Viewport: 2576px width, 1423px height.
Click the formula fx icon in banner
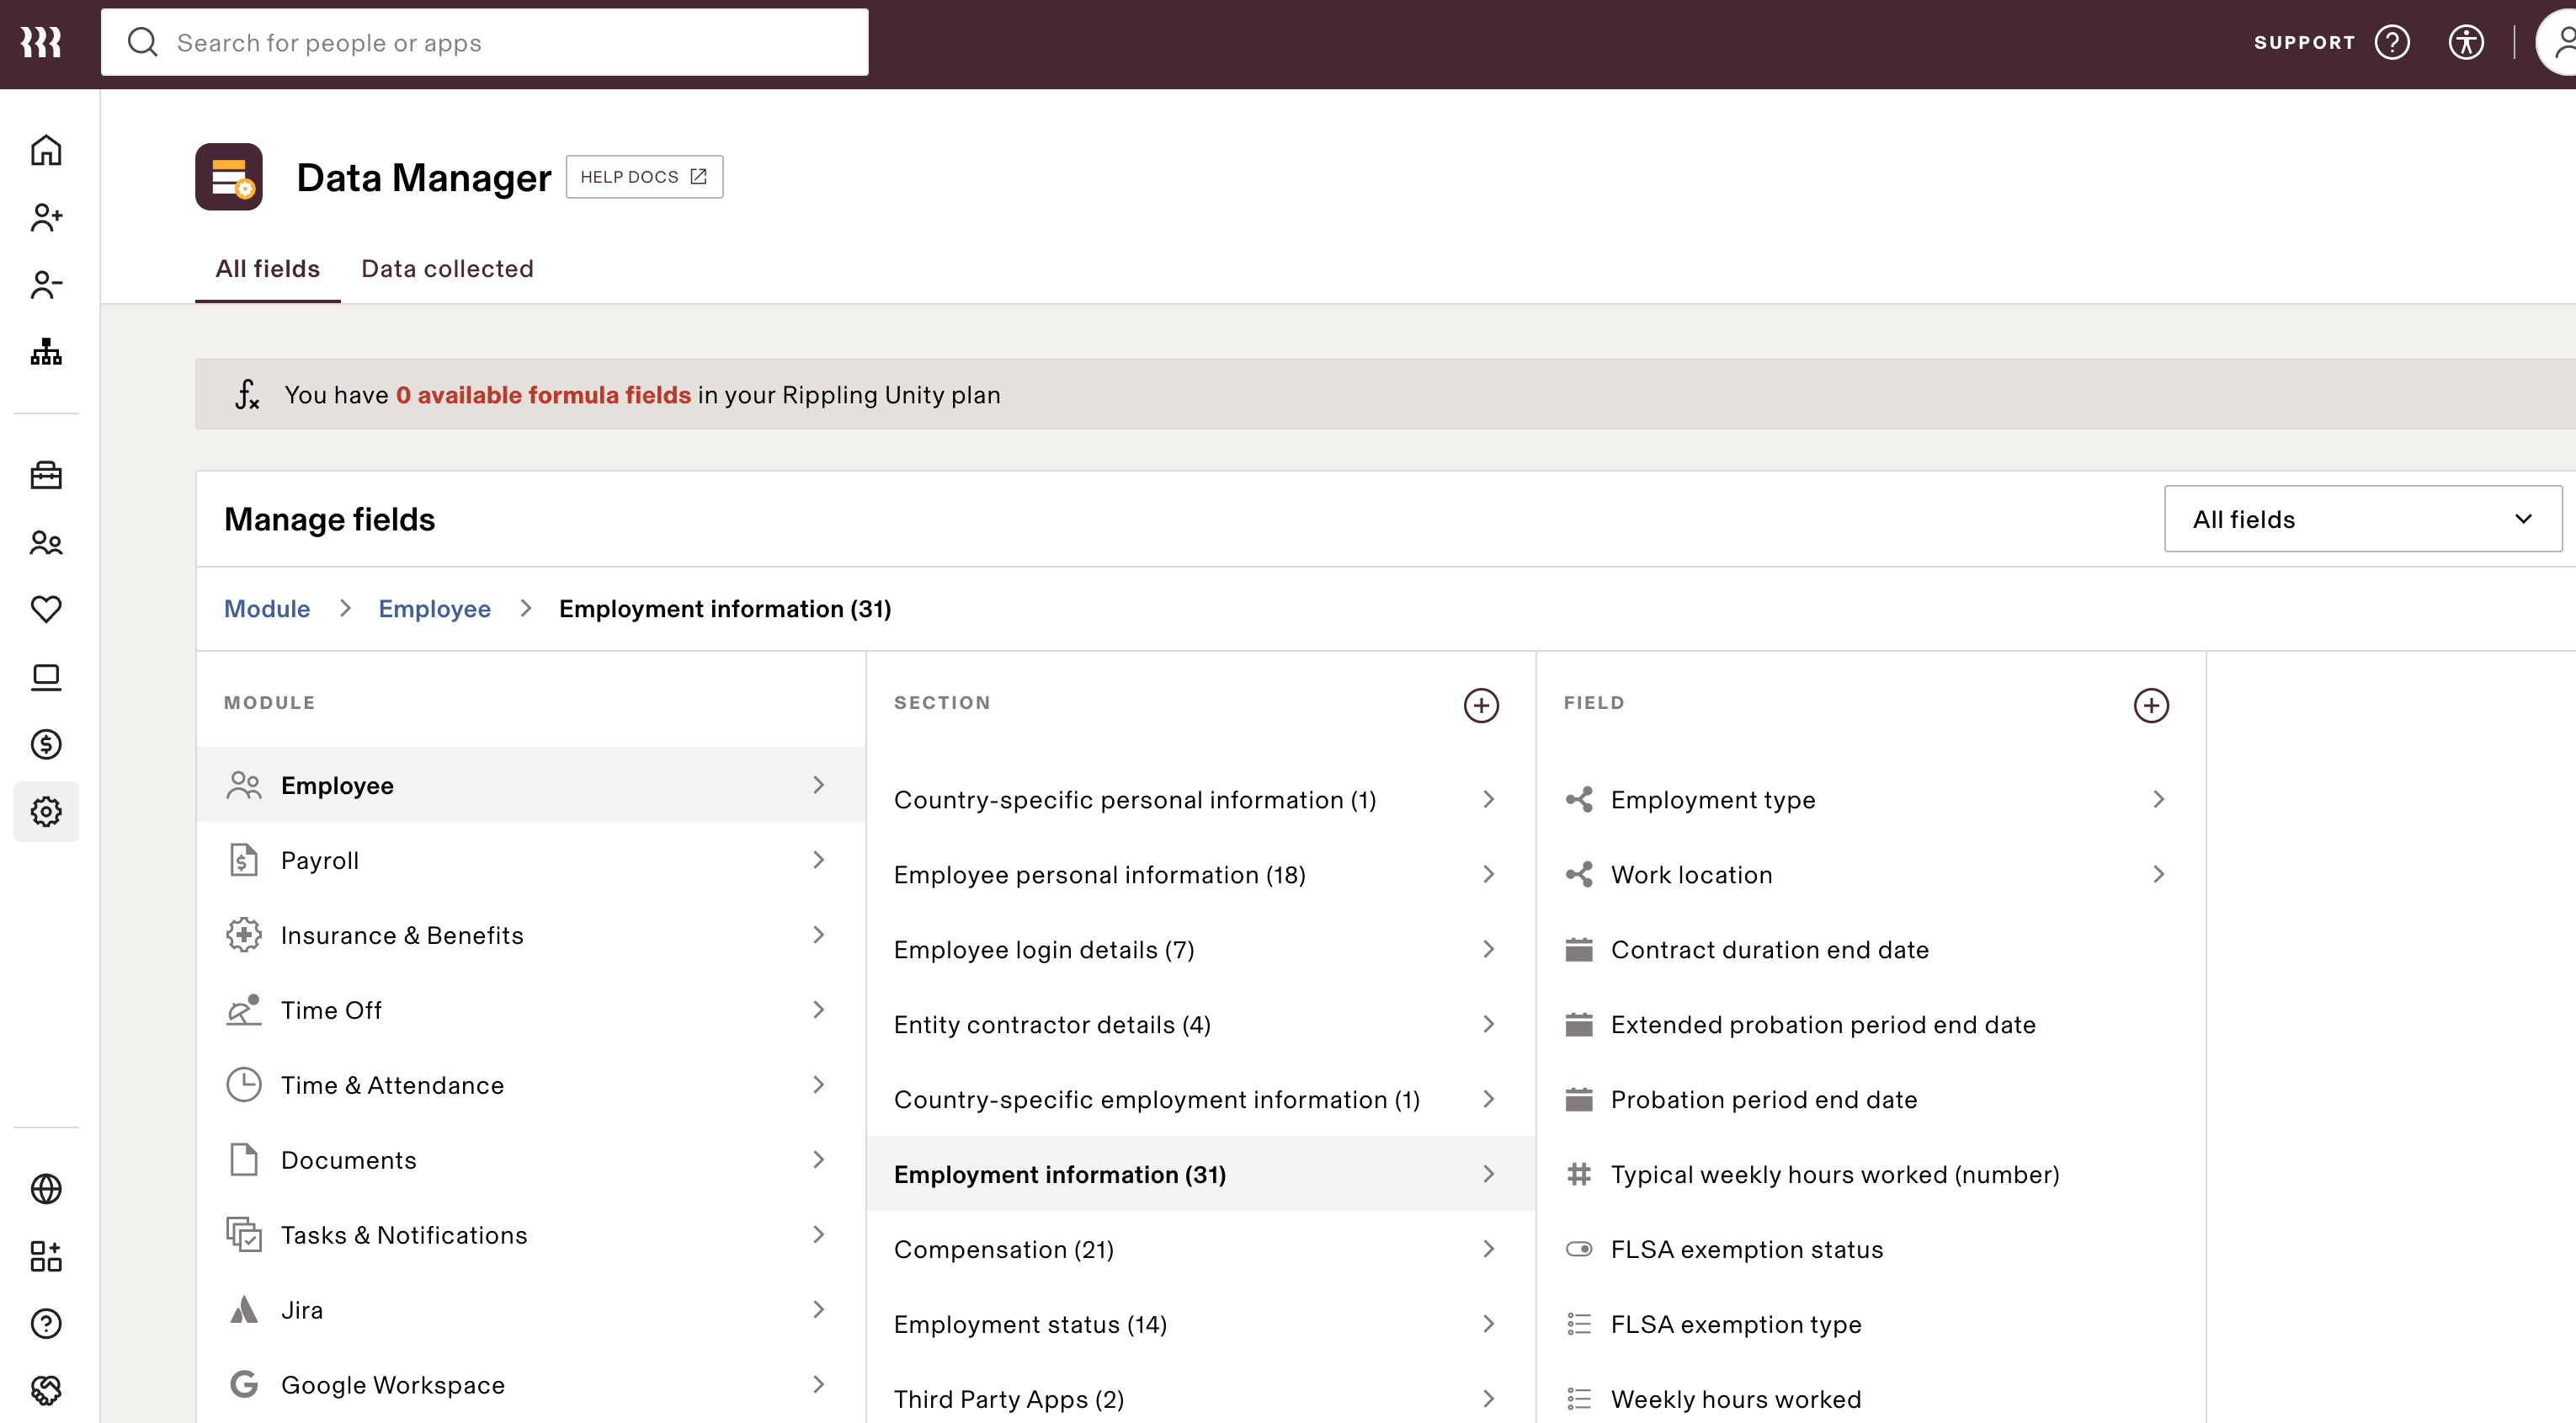tap(247, 394)
